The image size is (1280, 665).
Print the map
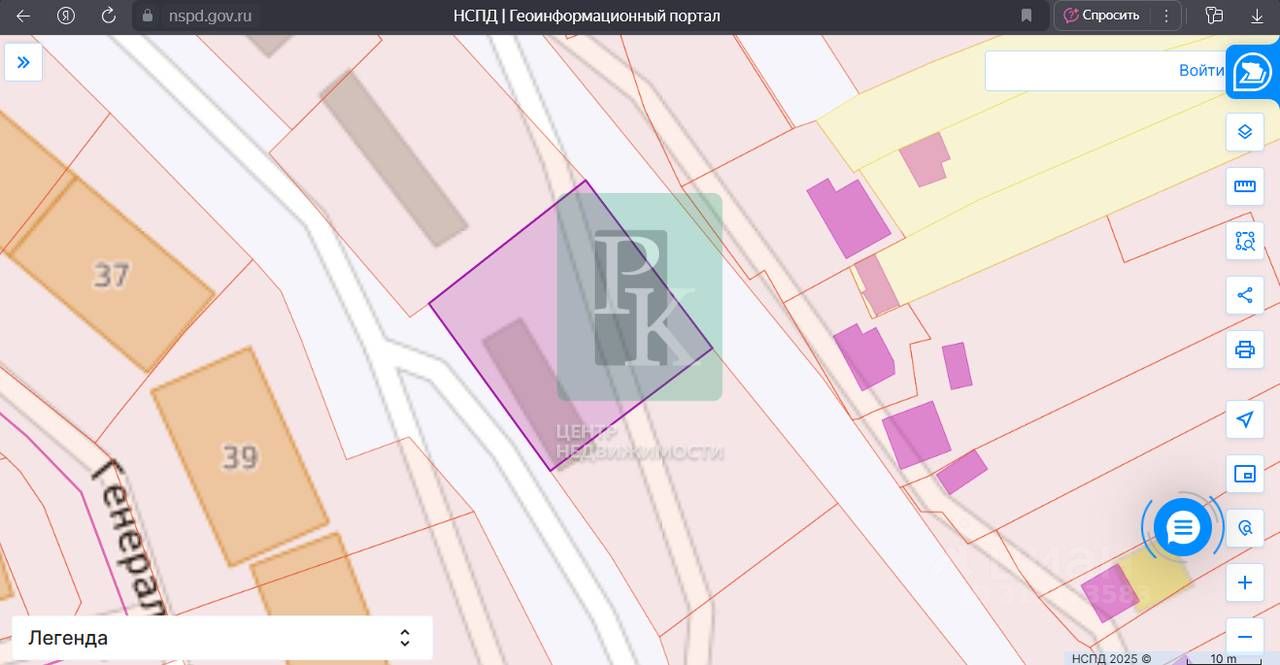1245,350
